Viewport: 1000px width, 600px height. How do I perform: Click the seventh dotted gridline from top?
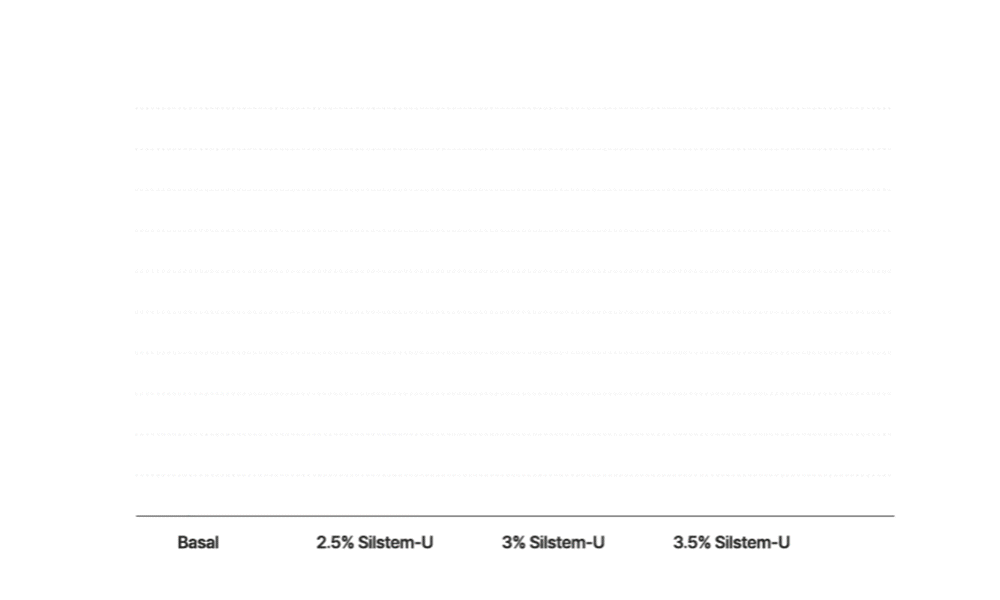point(515,353)
